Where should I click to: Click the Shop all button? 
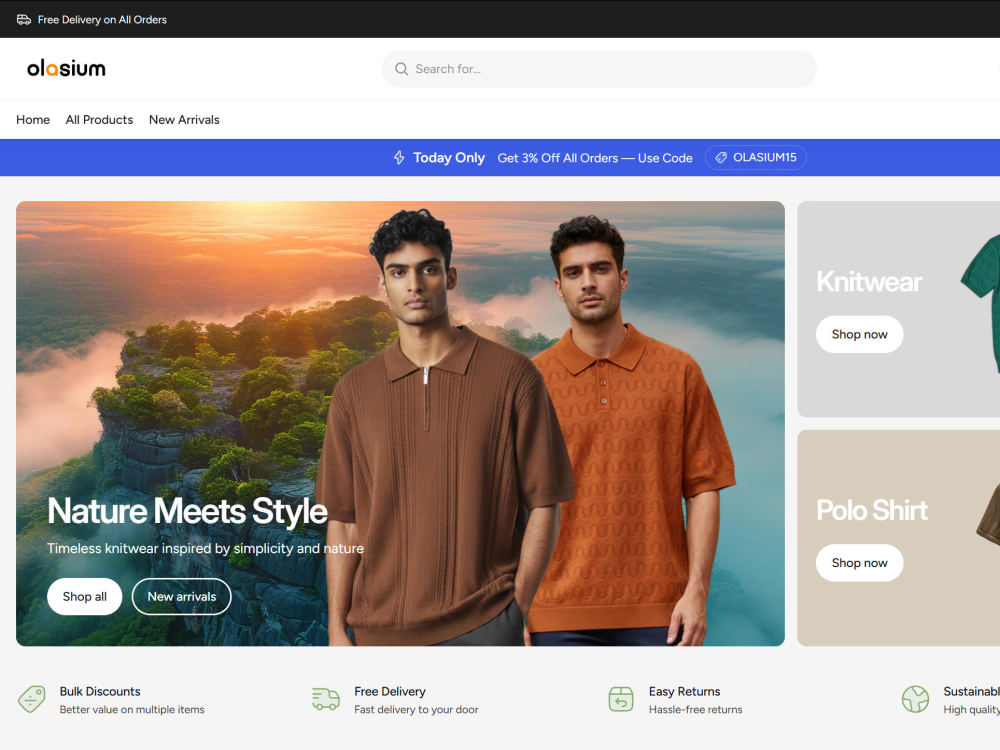(x=85, y=596)
